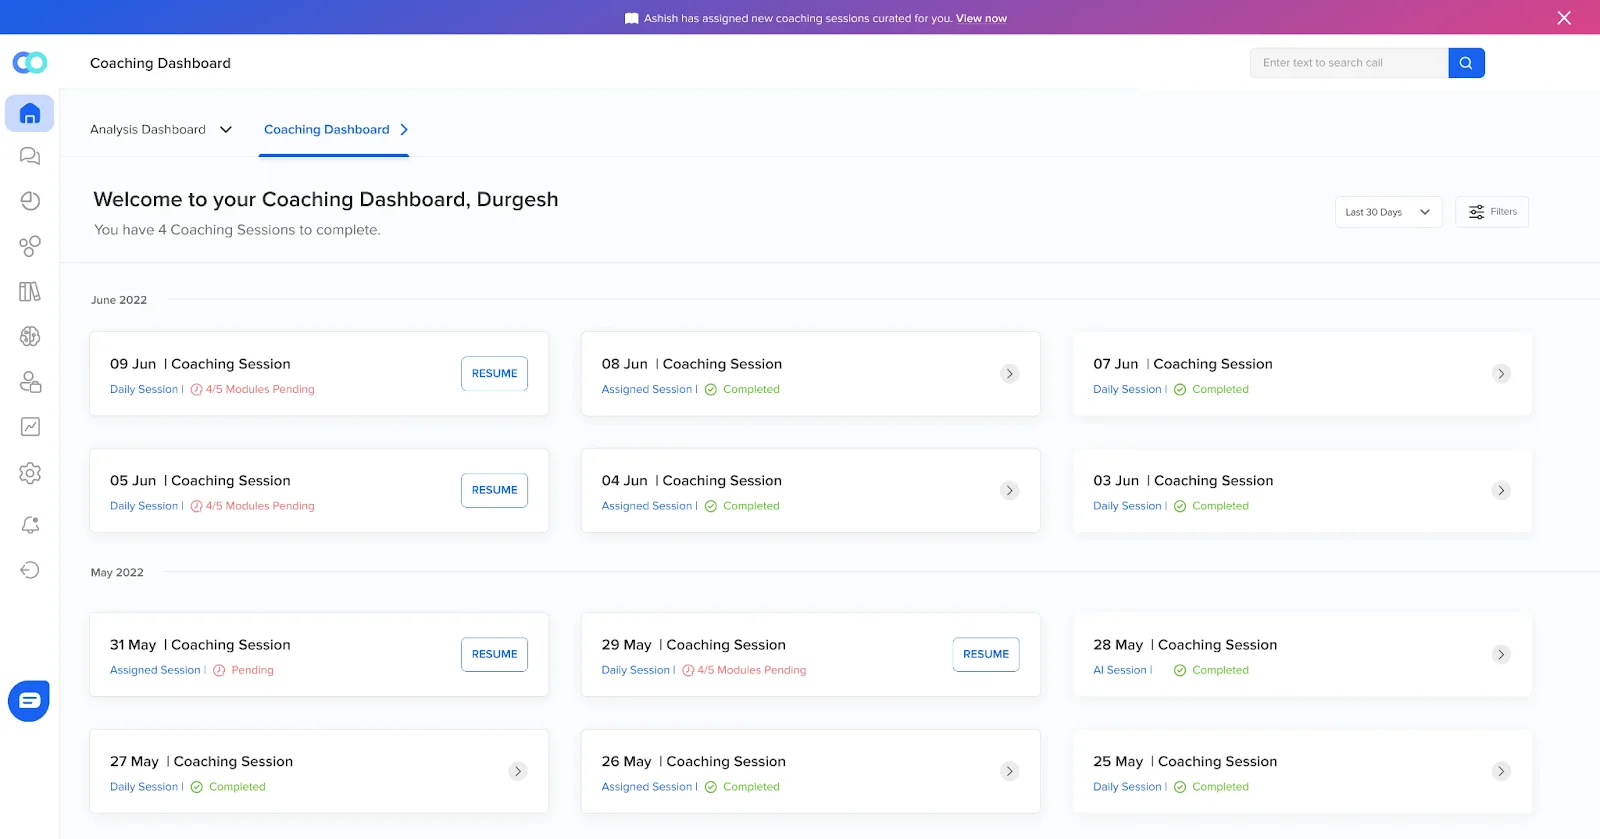Open the 26 May session arrow

pyautogui.click(x=1010, y=771)
